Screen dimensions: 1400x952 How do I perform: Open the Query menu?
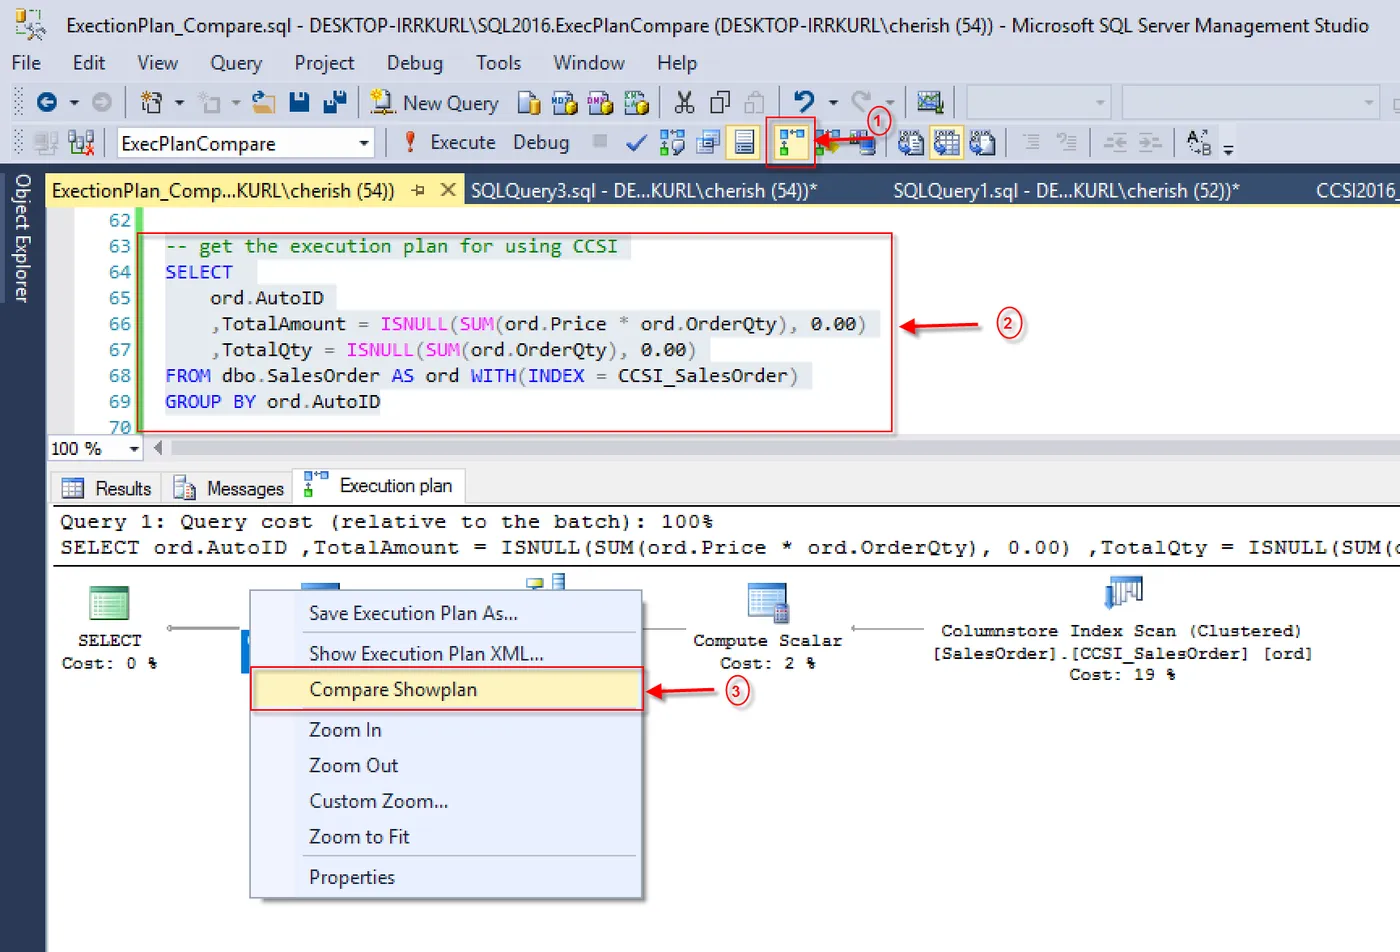236,63
